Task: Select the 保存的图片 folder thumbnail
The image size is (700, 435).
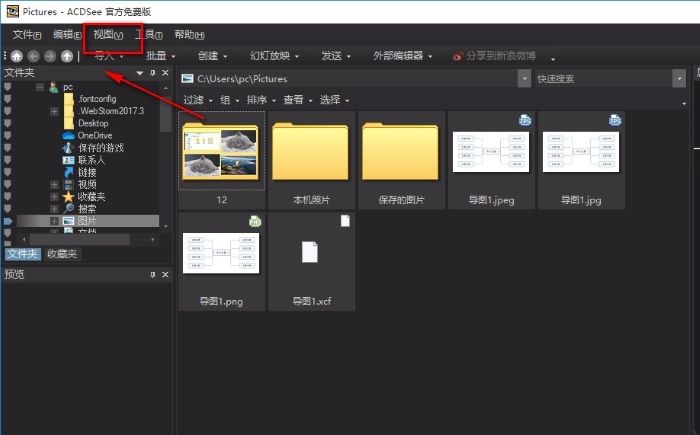Action: click(x=401, y=160)
